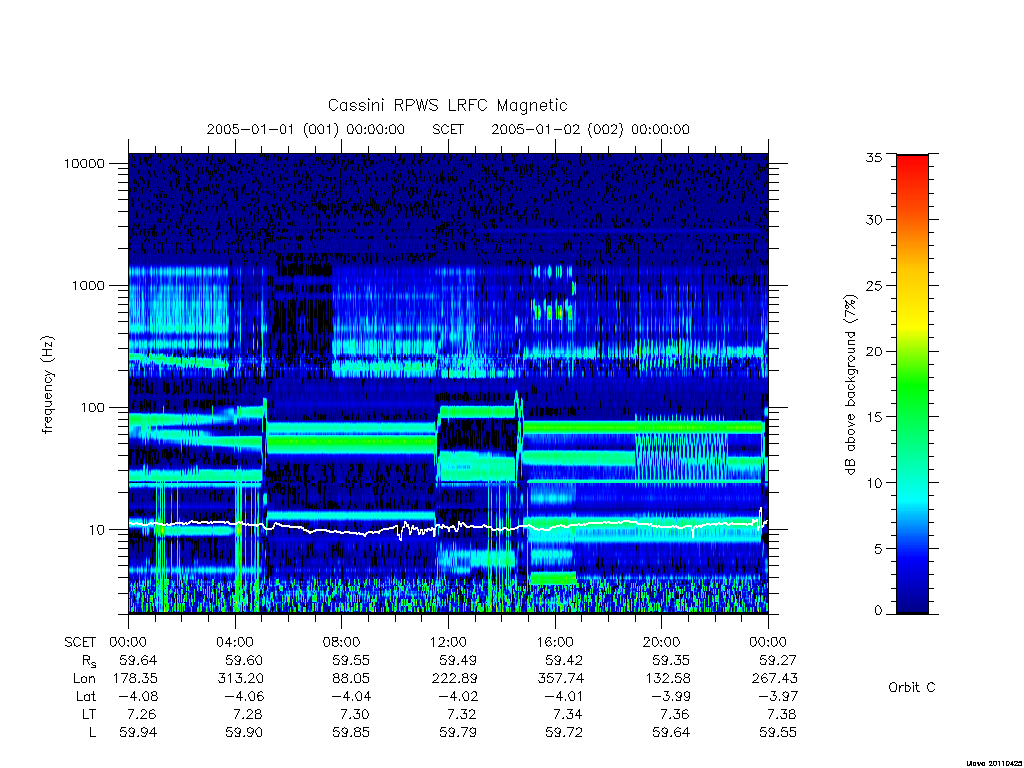Click L-shell value '59.94'
This screenshot has height=768, width=1024.
(138, 733)
